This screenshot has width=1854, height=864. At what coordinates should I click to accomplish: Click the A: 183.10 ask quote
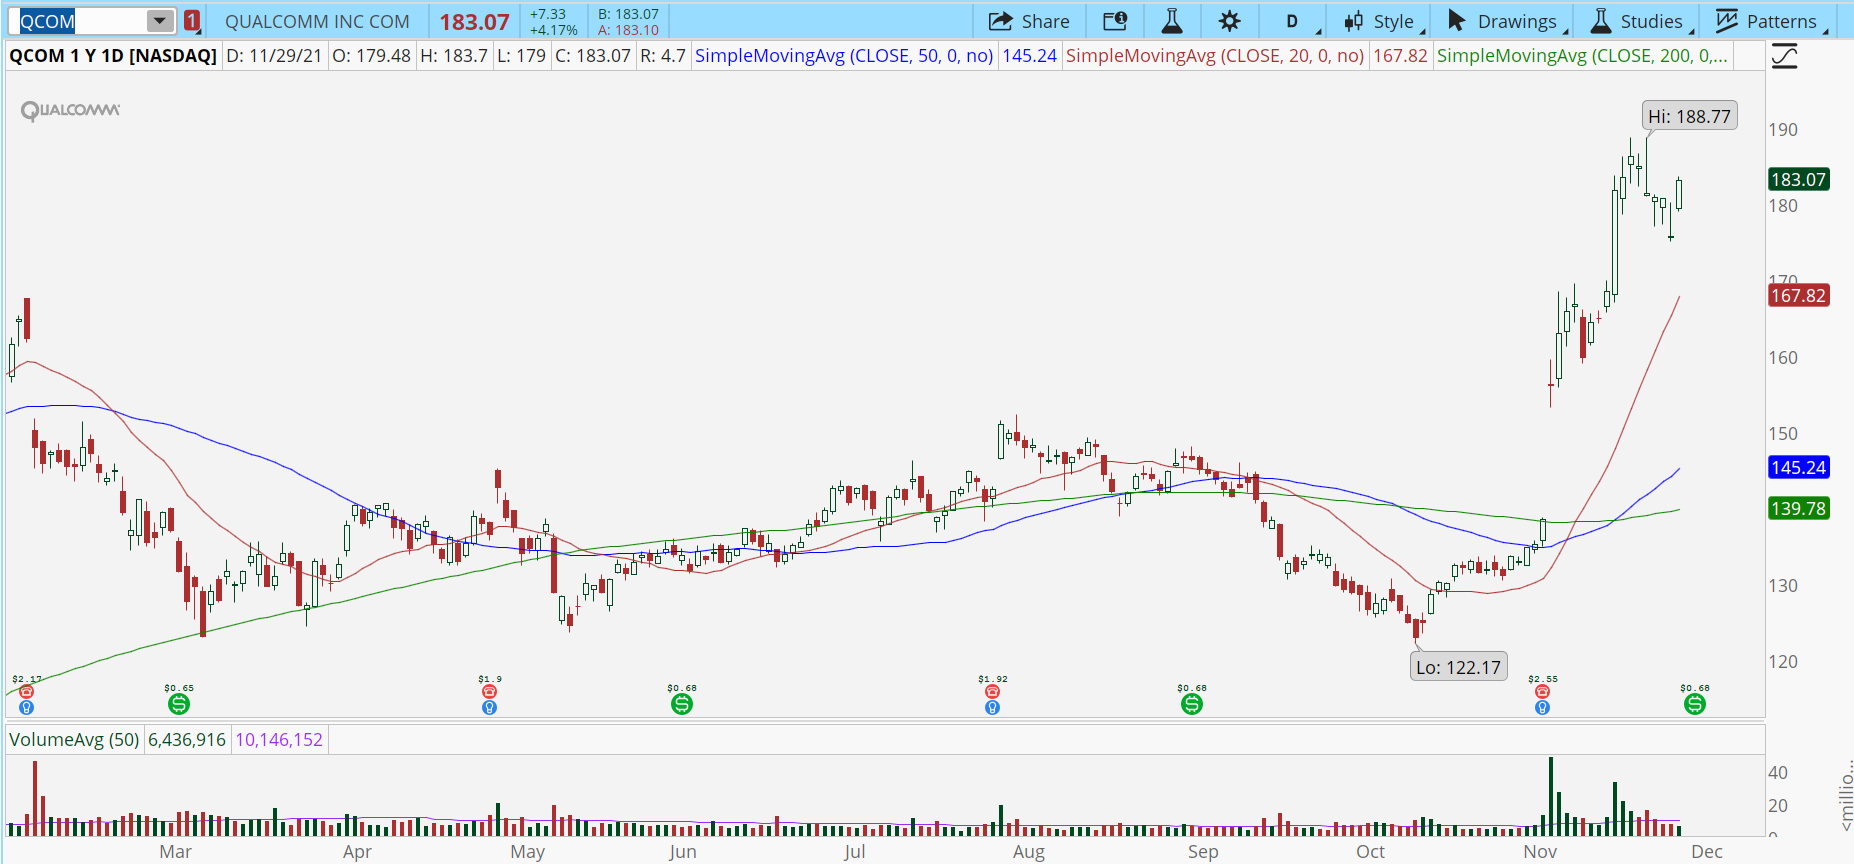628,30
